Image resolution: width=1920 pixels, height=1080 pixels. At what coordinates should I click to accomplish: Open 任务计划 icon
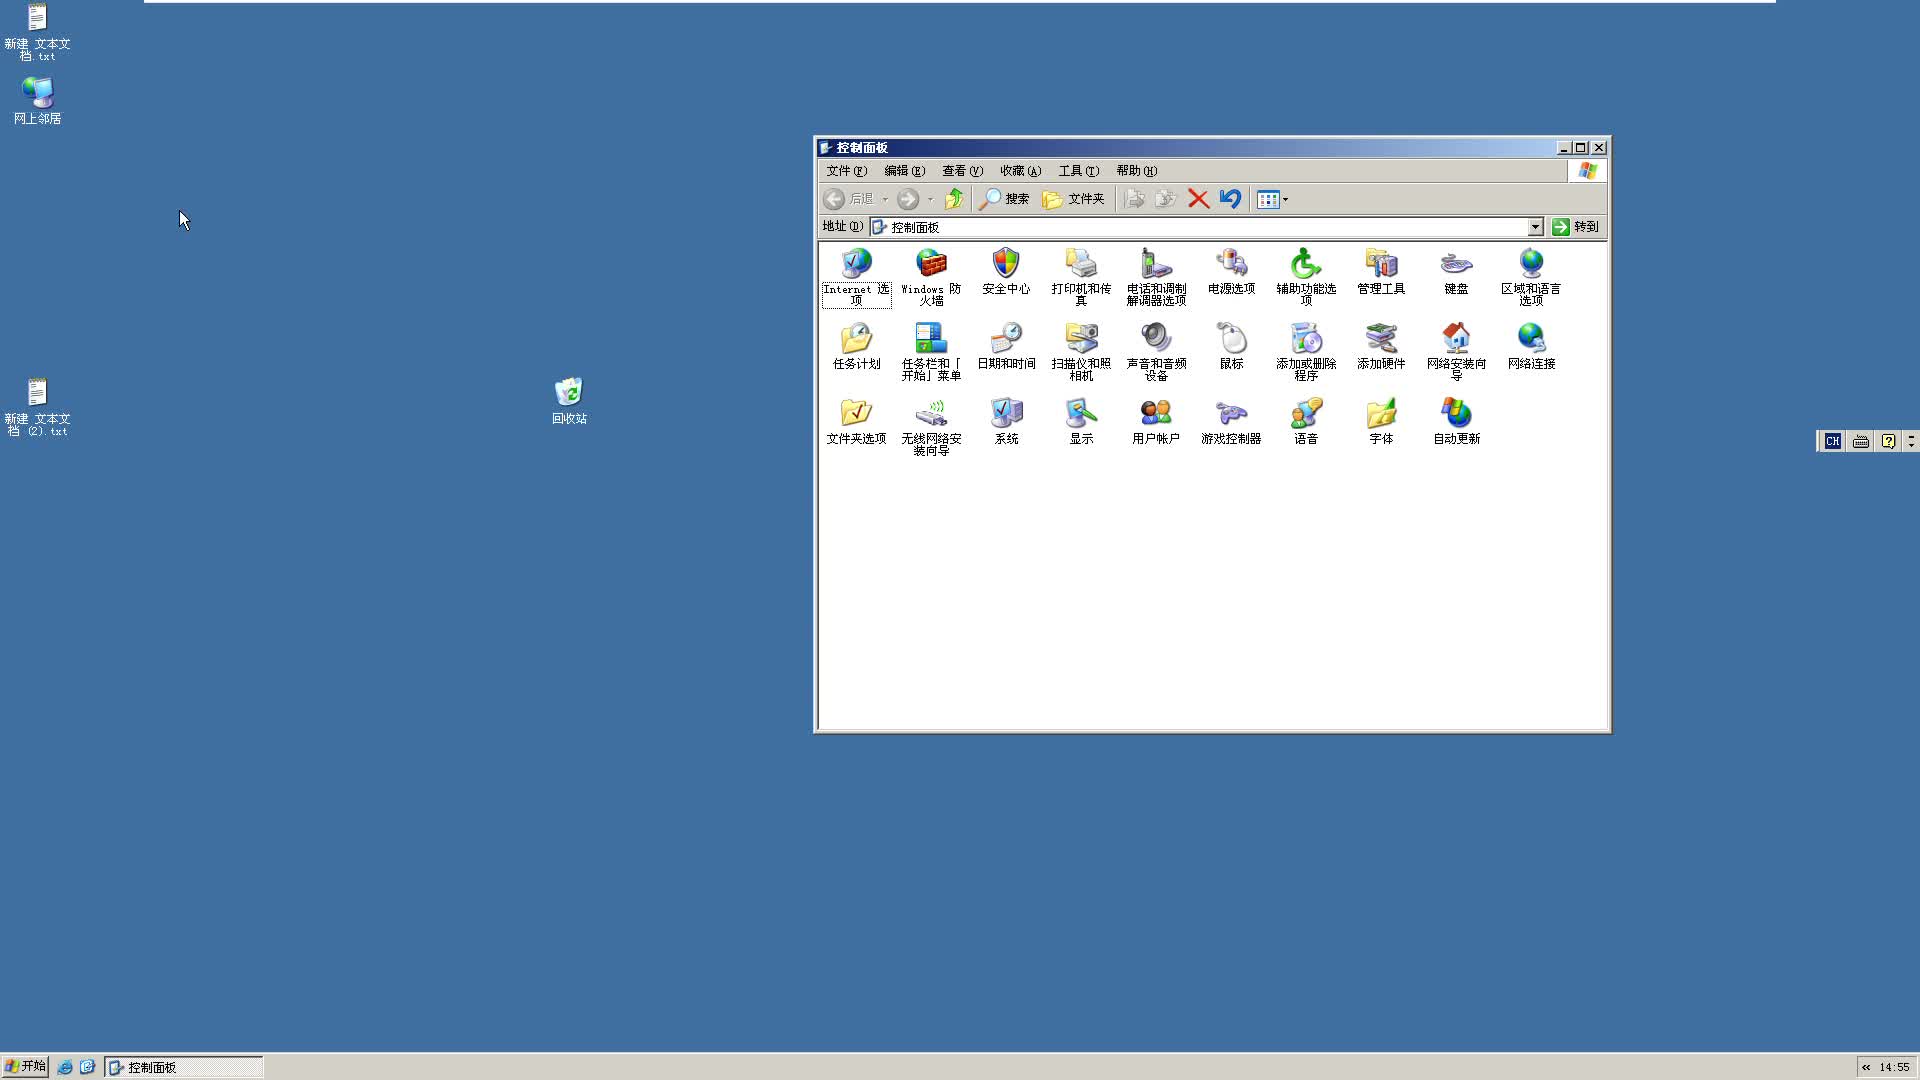(856, 346)
